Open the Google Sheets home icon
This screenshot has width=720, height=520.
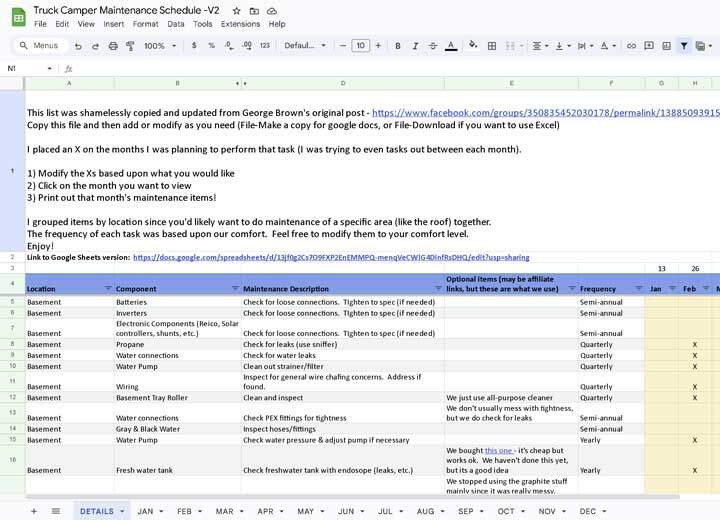click(18, 17)
